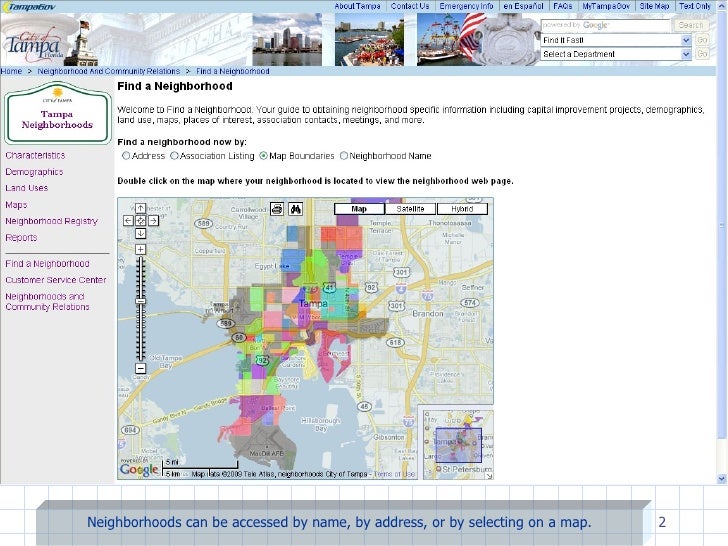Viewport: 728px width, 546px height.
Task: Switch map to Satellite view
Action: (x=410, y=209)
